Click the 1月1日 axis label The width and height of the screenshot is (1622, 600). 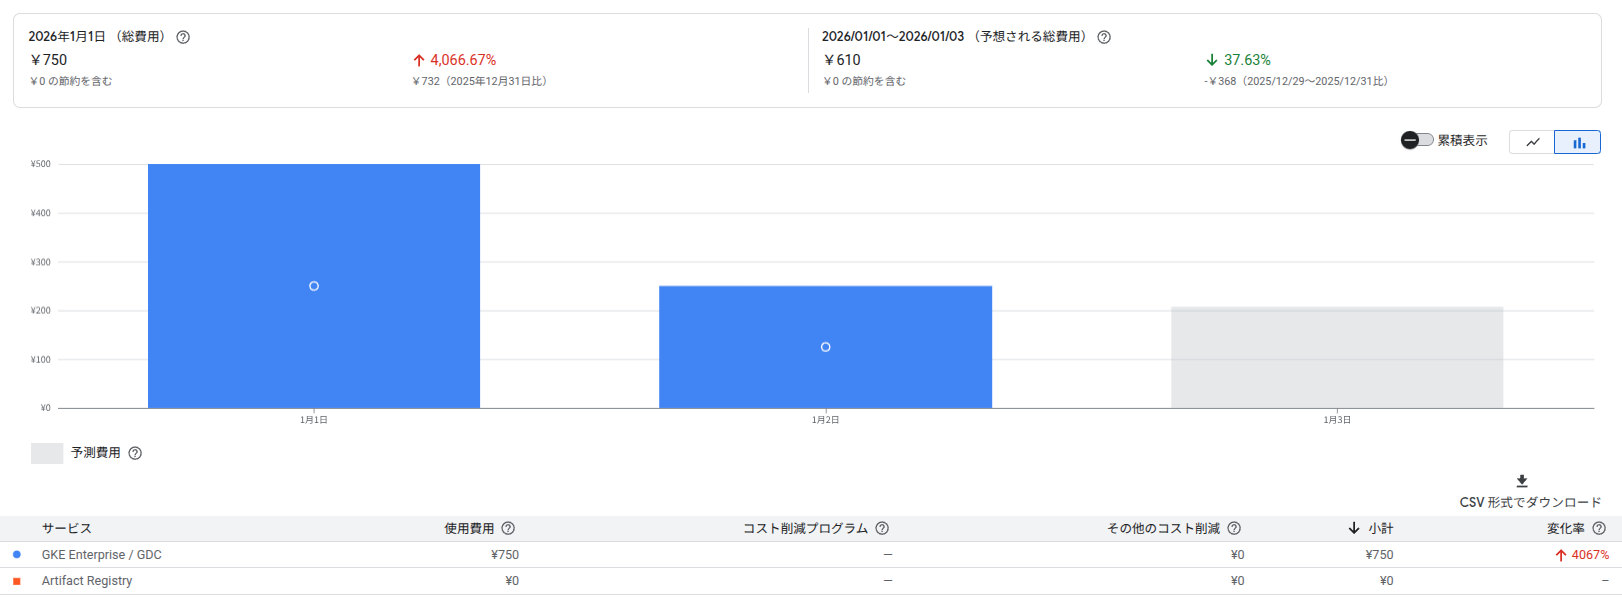314,420
